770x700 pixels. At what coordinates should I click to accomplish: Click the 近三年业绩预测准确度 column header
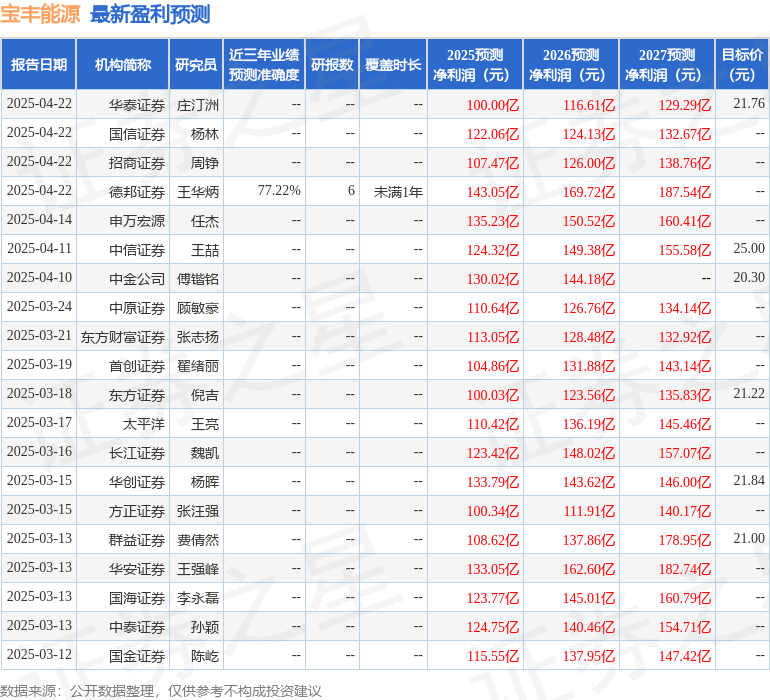264,65
